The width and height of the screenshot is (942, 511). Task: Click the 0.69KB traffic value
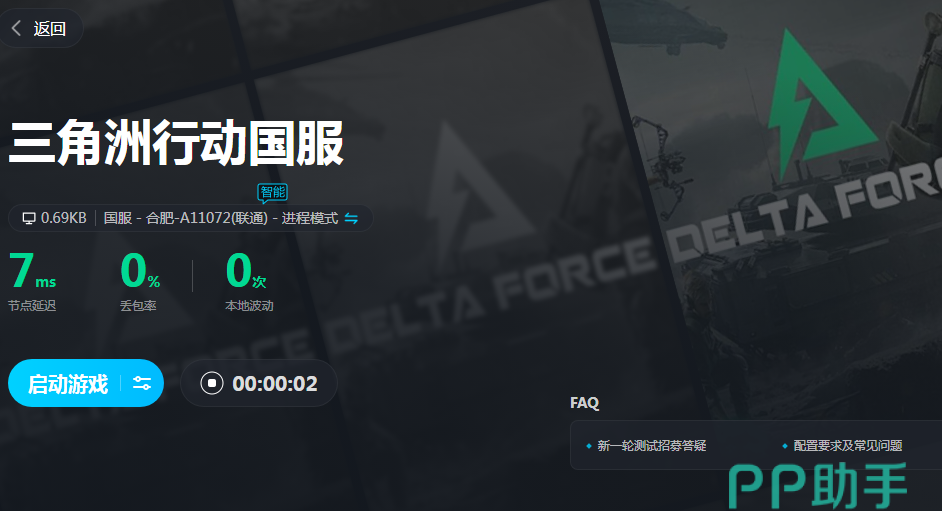64,218
